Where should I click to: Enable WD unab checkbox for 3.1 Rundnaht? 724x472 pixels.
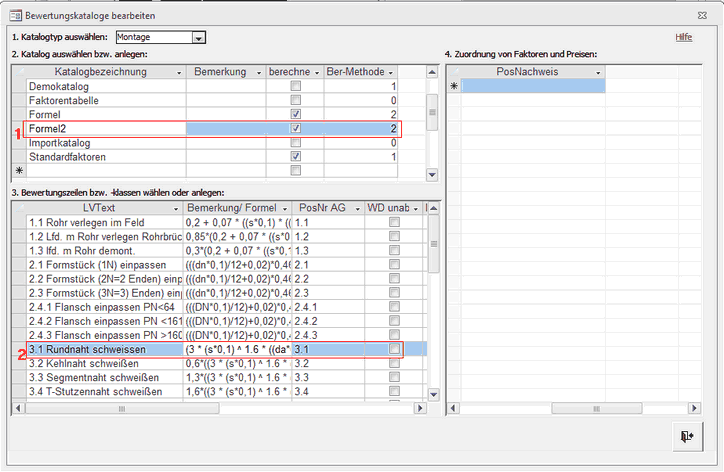395,349
